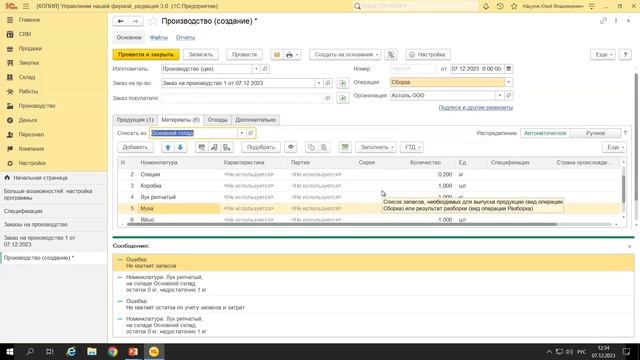The height and width of the screenshot is (360, 640).
Task: Click the barcode search icon in materials toolbar
Action: tap(202, 147)
